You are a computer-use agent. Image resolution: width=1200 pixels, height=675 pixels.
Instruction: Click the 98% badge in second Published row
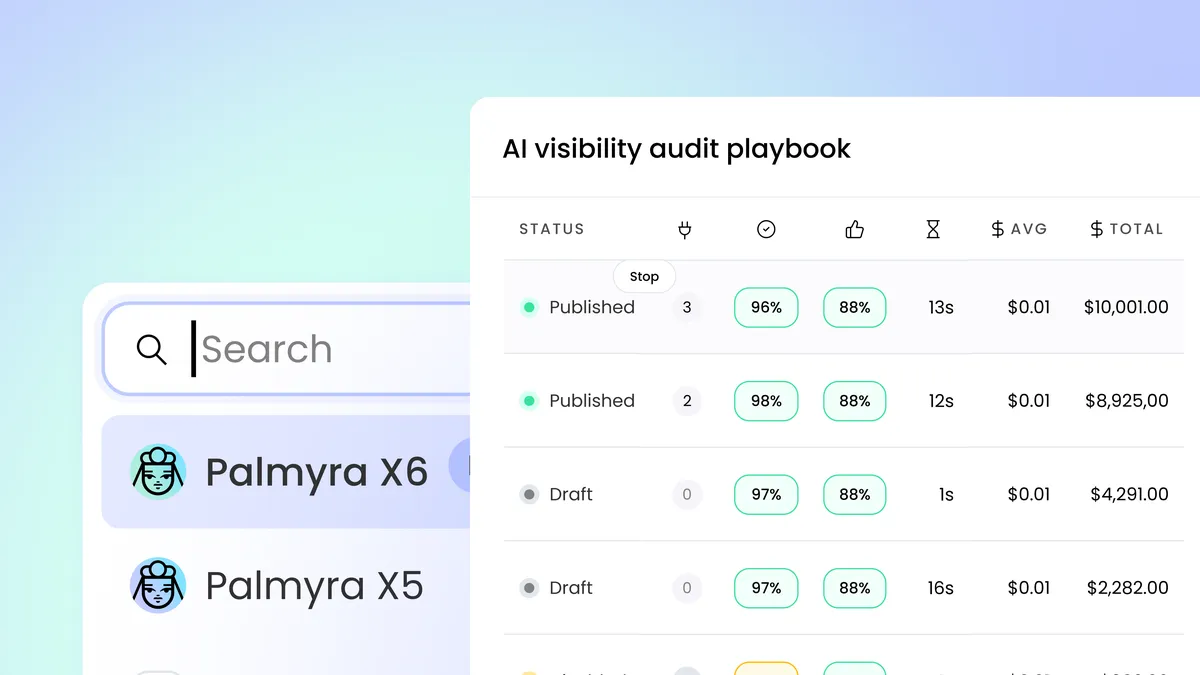click(x=766, y=400)
